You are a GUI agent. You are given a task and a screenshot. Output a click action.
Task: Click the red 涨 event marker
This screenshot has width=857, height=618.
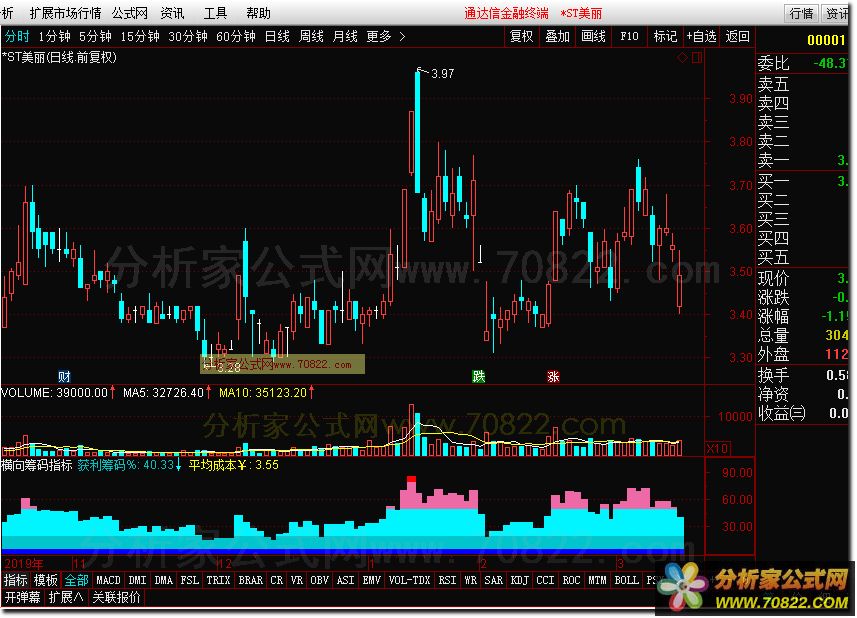click(x=553, y=376)
